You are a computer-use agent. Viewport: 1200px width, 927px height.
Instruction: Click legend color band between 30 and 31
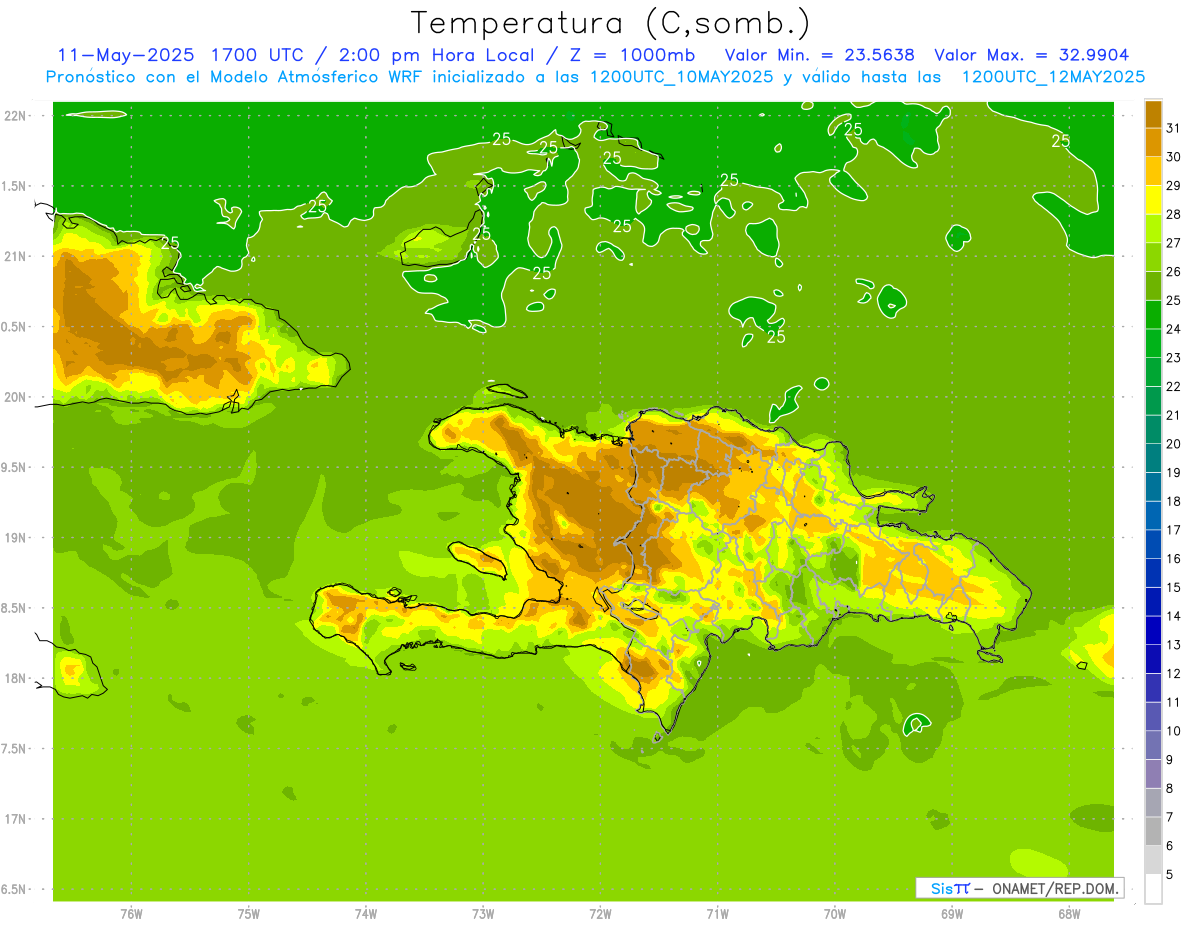click(1153, 142)
